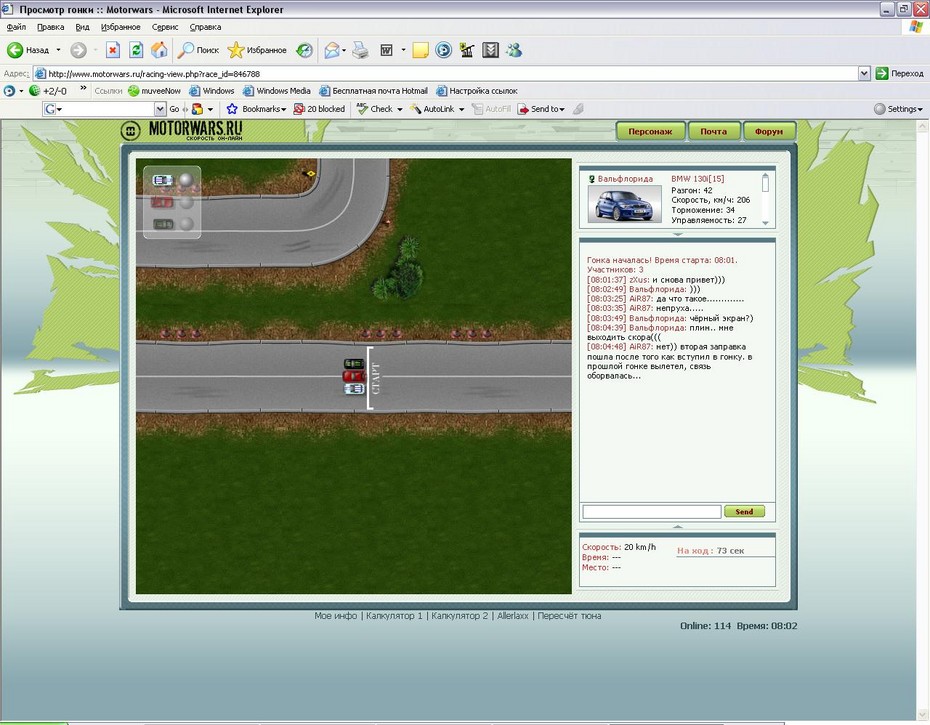Viewport: 930px width, 725px height.
Task: Open Бесплатная почта Hotmail bookmark
Action: click(374, 91)
